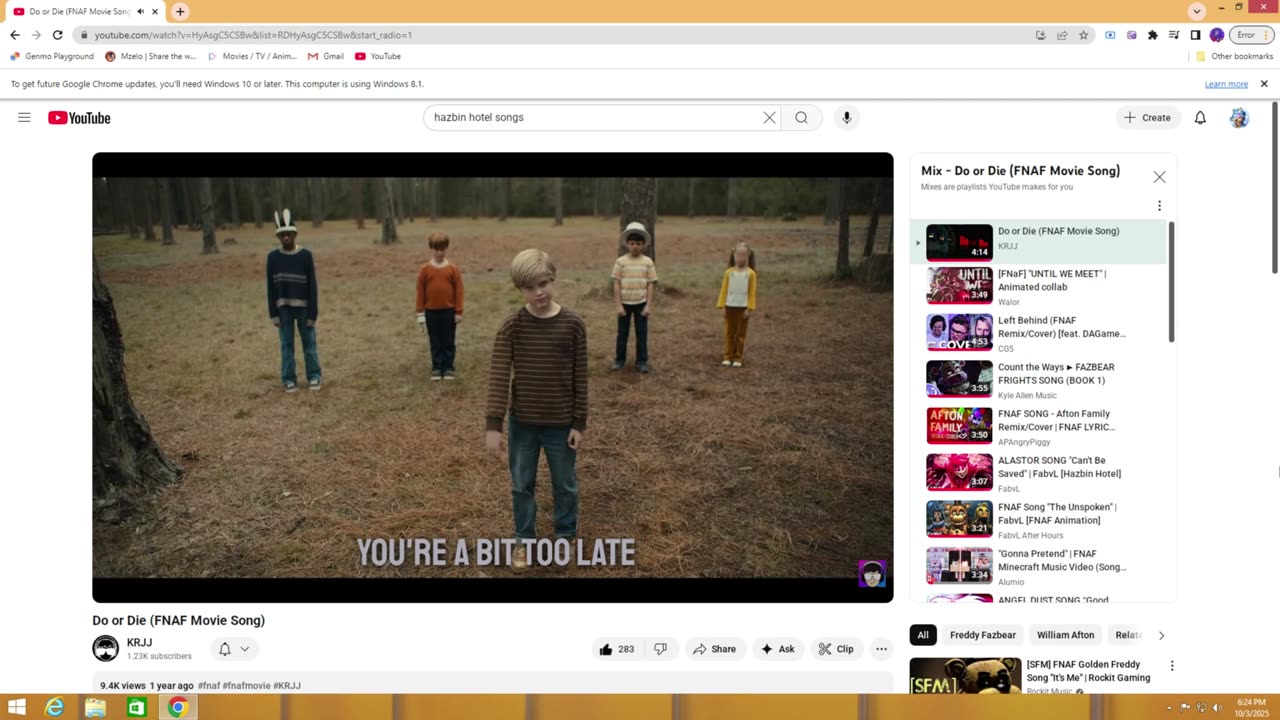1280x720 pixels.
Task: Toggle the Chrome side panel
Action: pyautogui.click(x=1195, y=35)
